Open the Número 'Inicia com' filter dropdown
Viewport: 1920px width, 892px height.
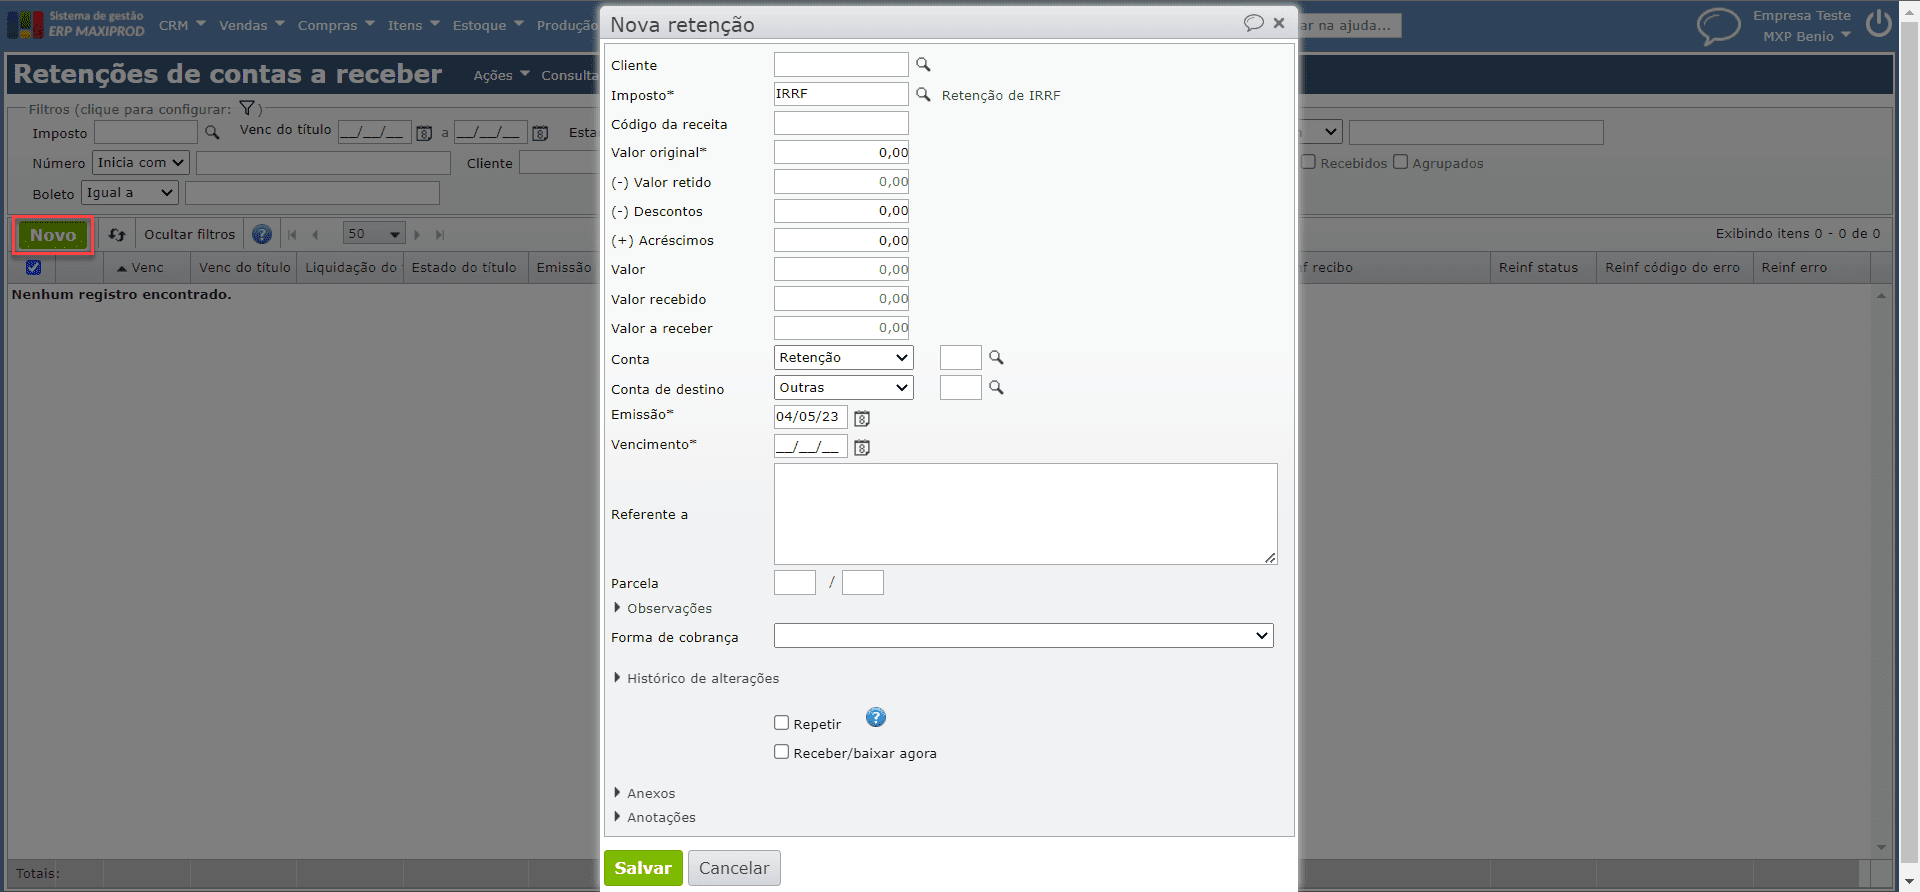click(141, 163)
